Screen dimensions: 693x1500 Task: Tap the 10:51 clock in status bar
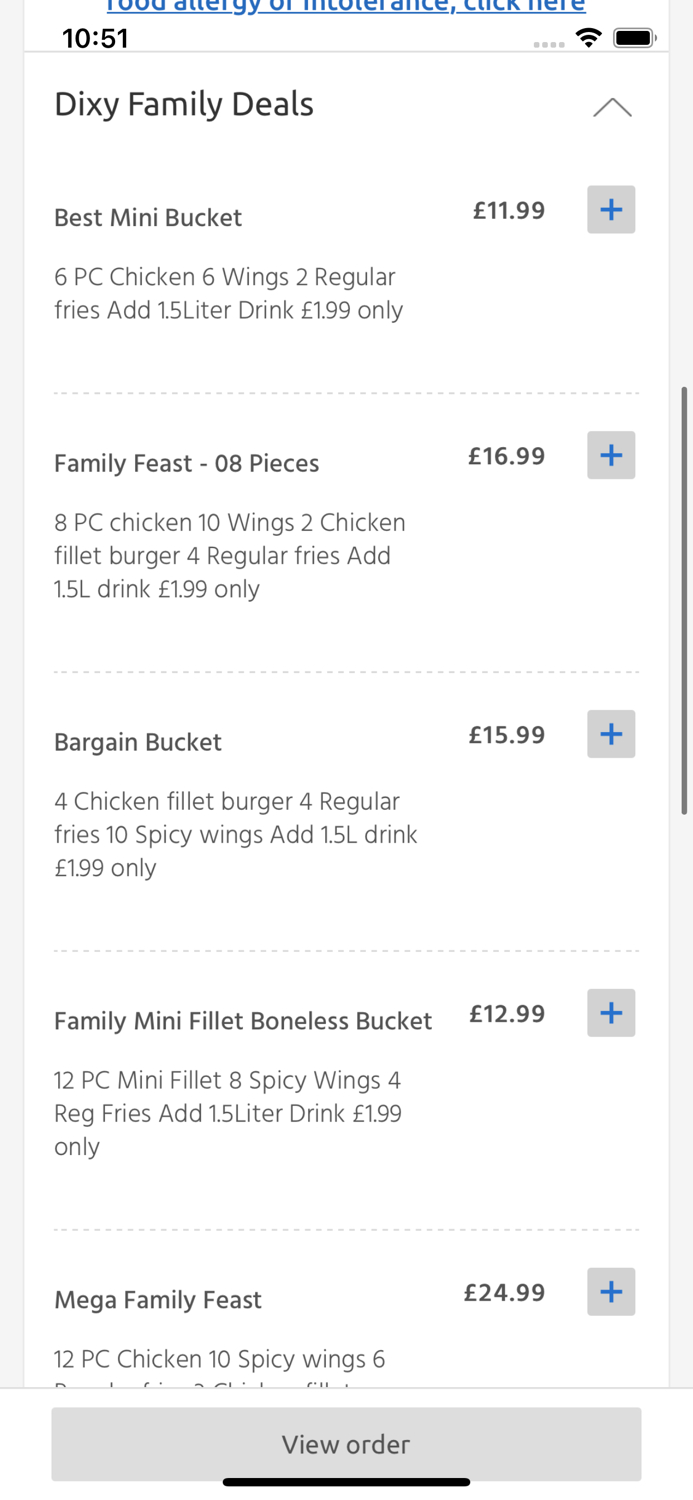point(95,37)
